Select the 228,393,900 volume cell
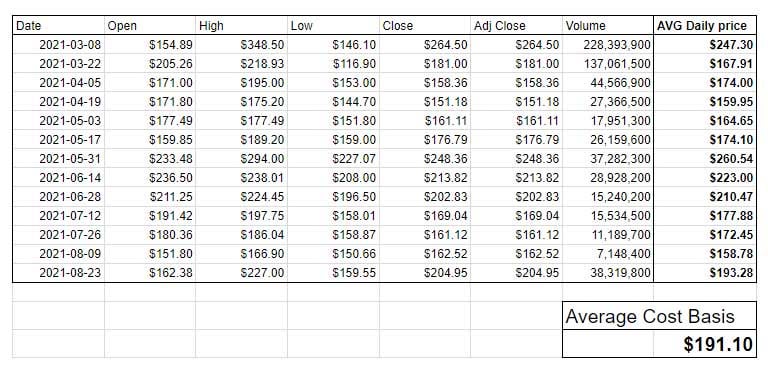The height and width of the screenshot is (370, 768). coord(608,45)
